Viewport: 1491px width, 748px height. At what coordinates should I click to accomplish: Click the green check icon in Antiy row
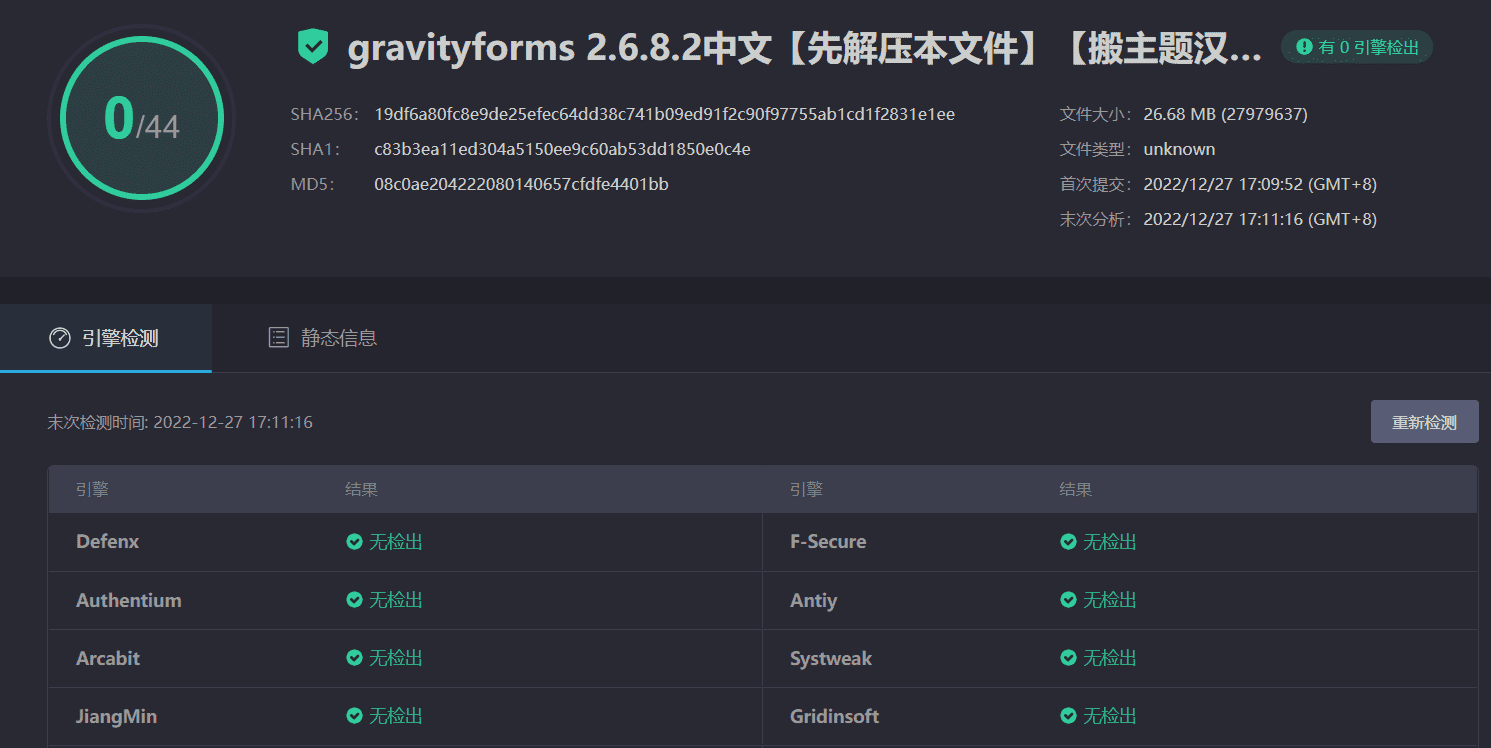[1068, 600]
